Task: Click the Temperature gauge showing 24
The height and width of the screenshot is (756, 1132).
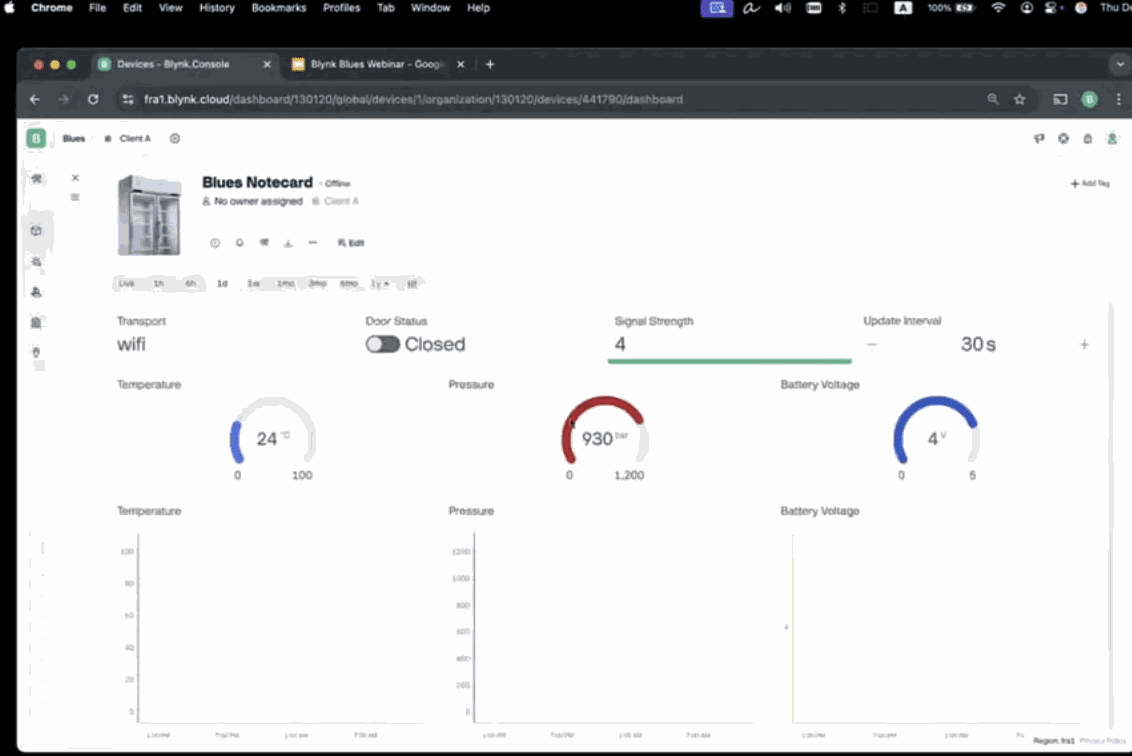Action: point(272,432)
